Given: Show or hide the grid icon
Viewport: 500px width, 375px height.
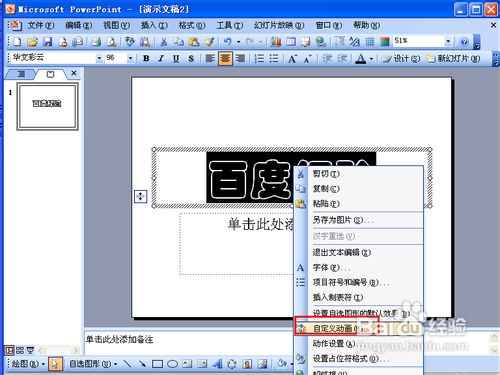Looking at the screenshot, I should [370, 42].
